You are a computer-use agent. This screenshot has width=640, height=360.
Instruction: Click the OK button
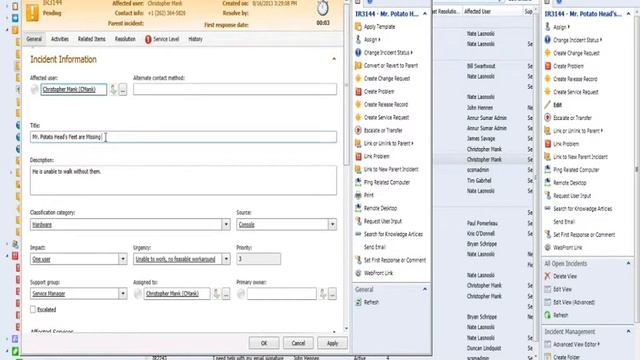click(264, 343)
